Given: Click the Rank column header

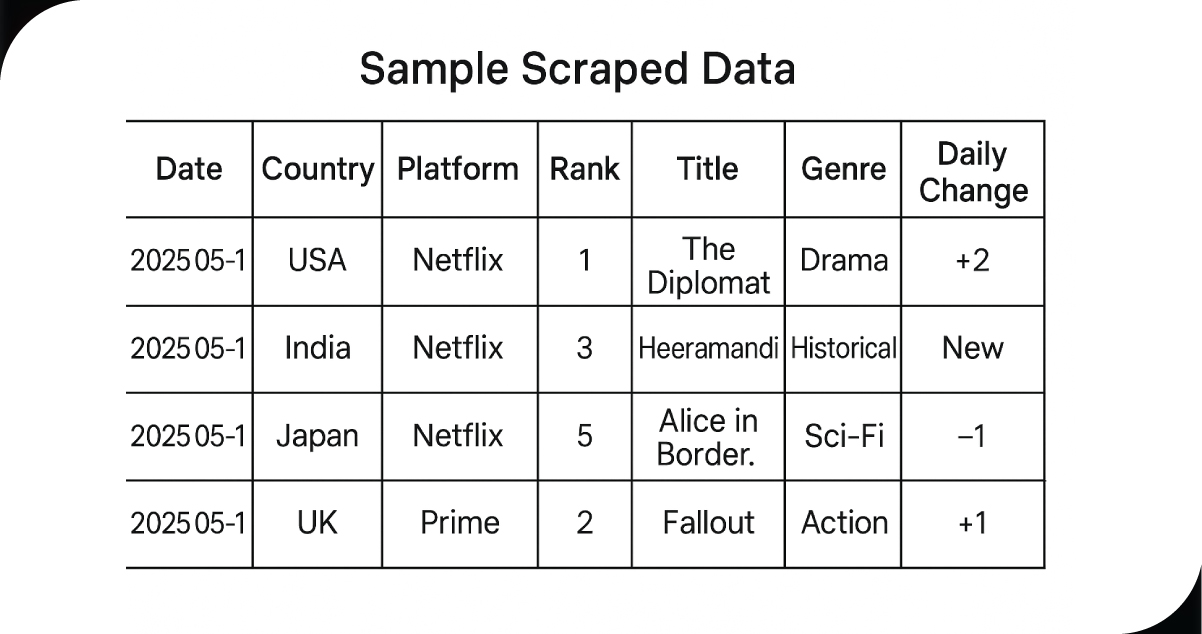Looking at the screenshot, I should coord(584,169).
